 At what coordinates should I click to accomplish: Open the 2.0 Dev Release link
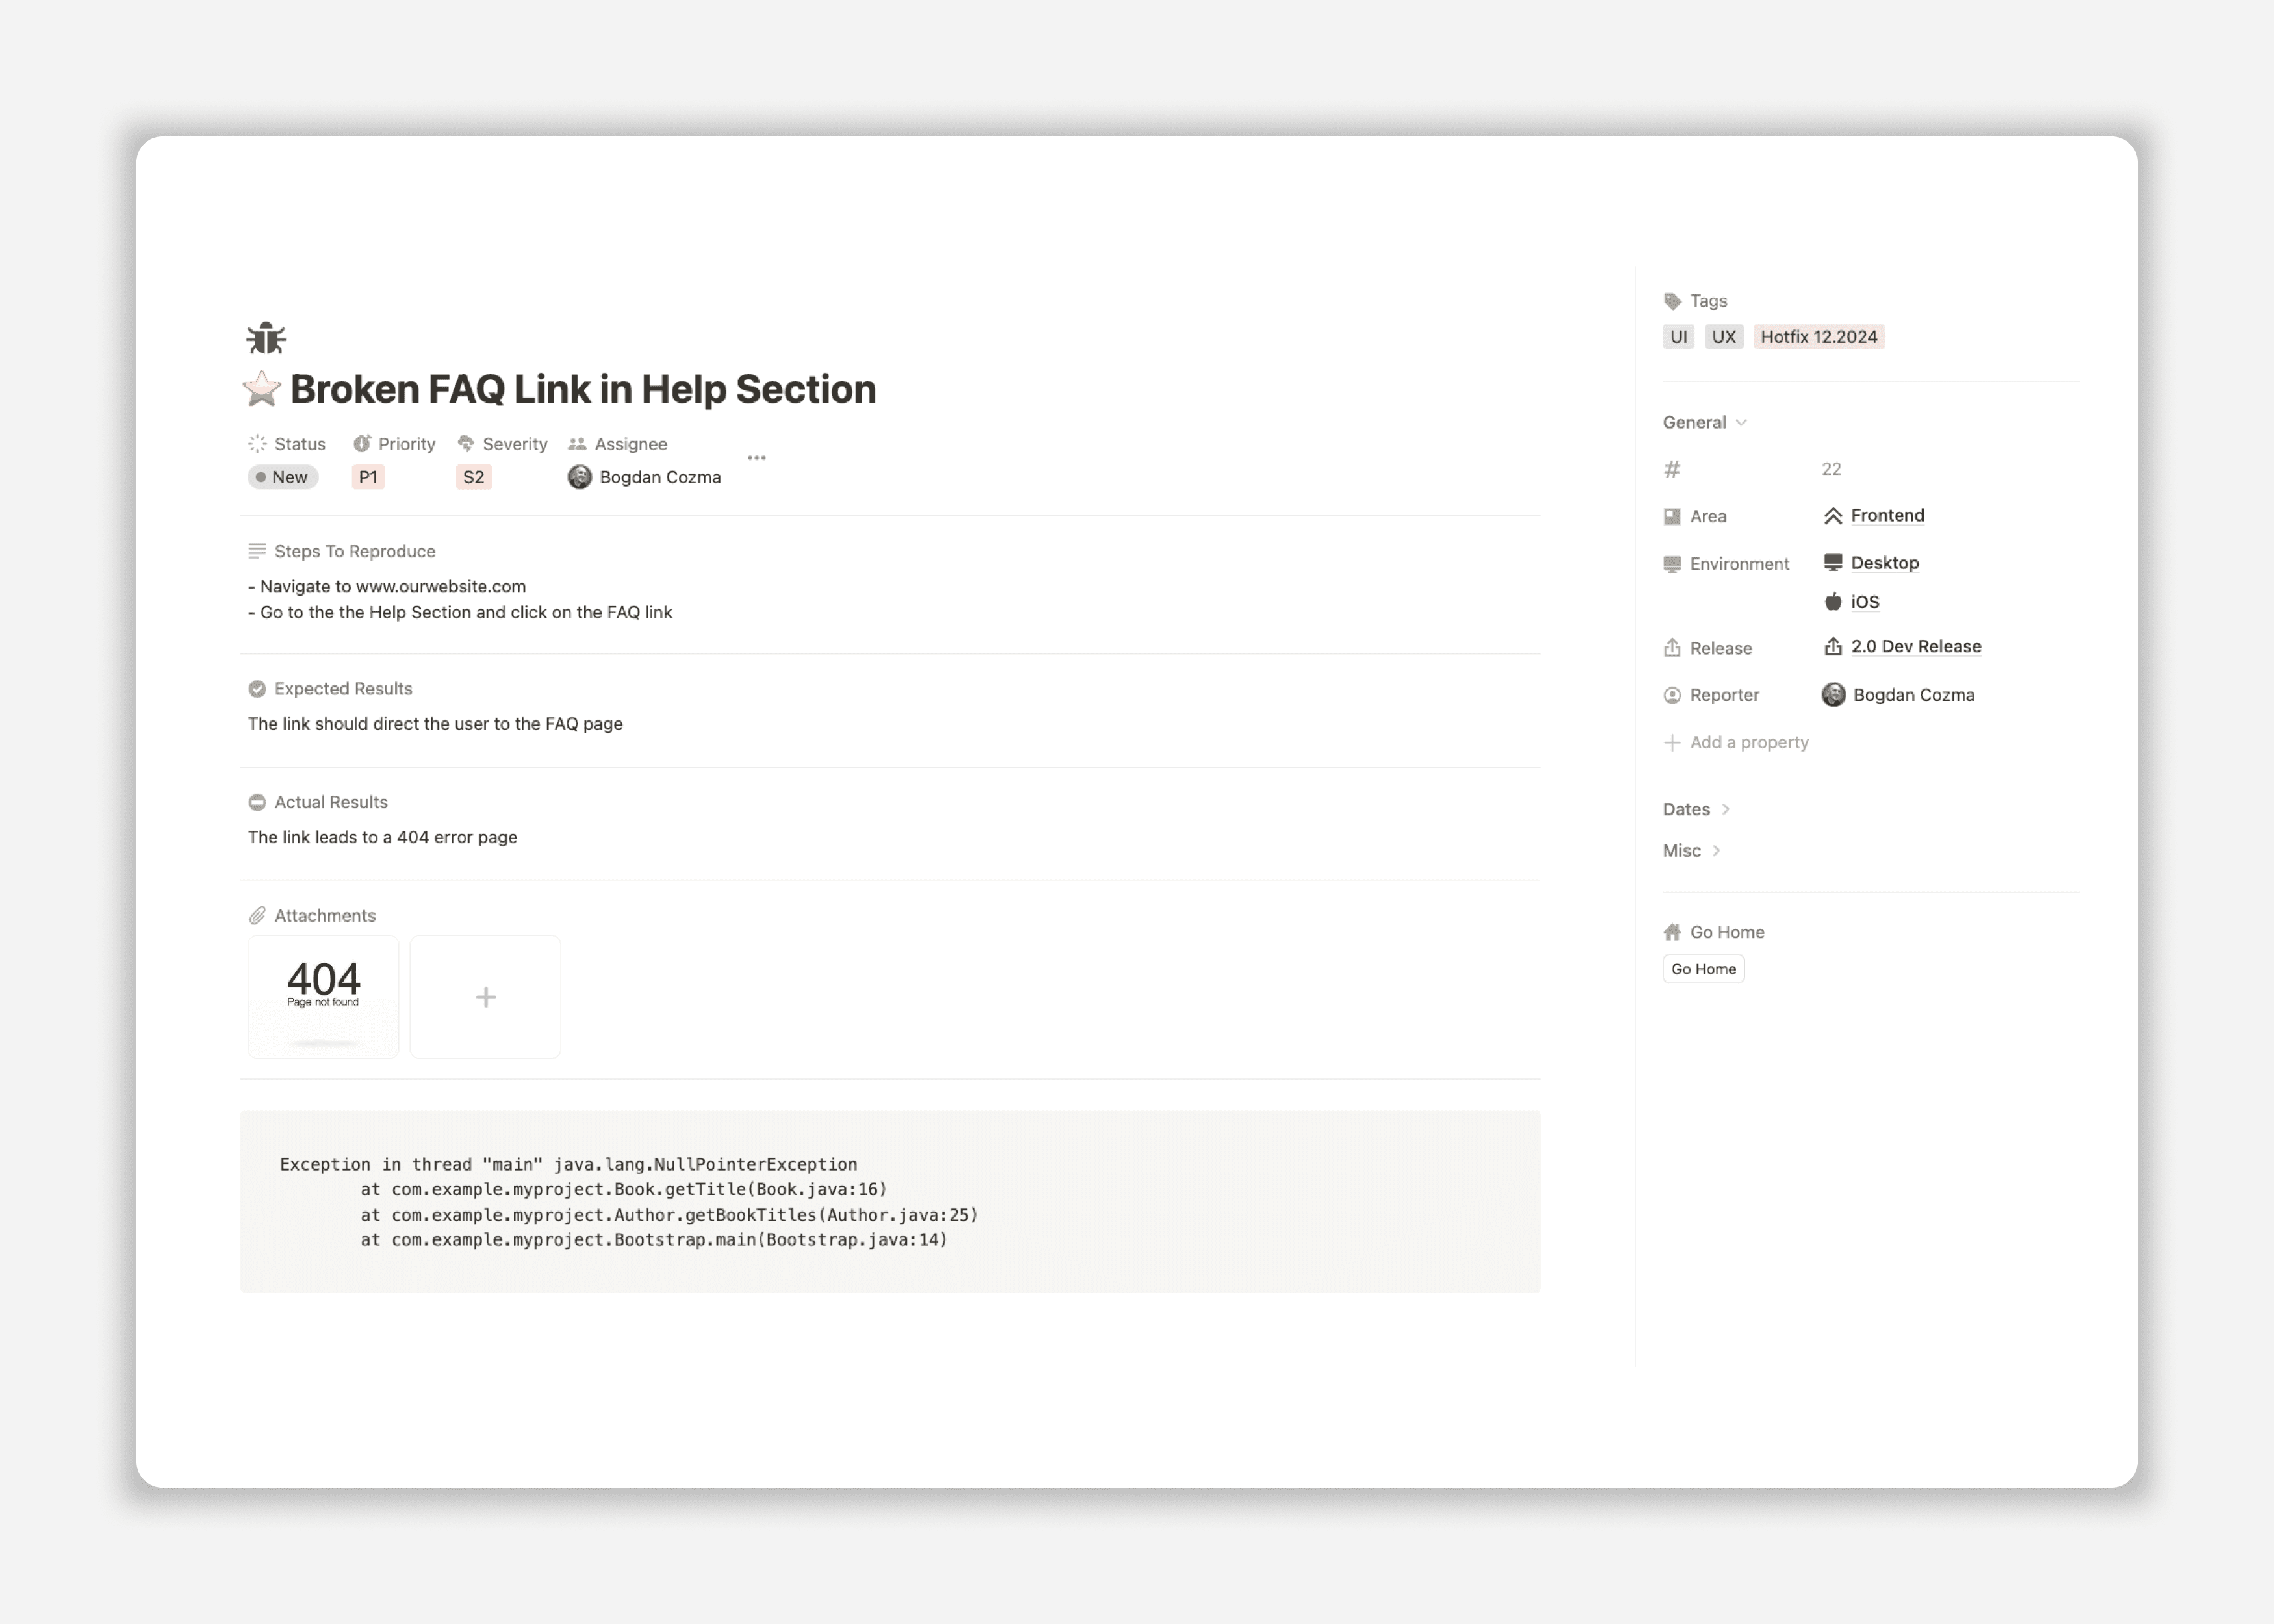click(x=1916, y=646)
